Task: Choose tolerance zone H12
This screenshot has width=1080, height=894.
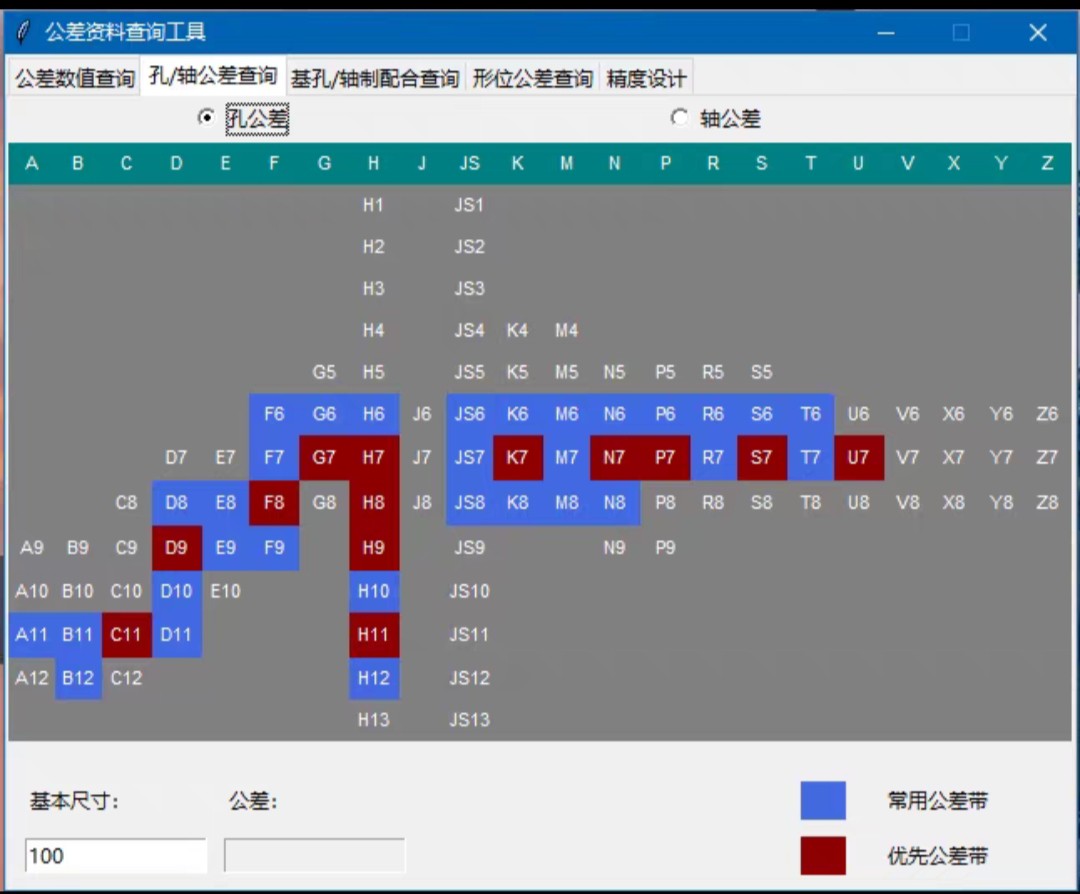Action: [373, 678]
